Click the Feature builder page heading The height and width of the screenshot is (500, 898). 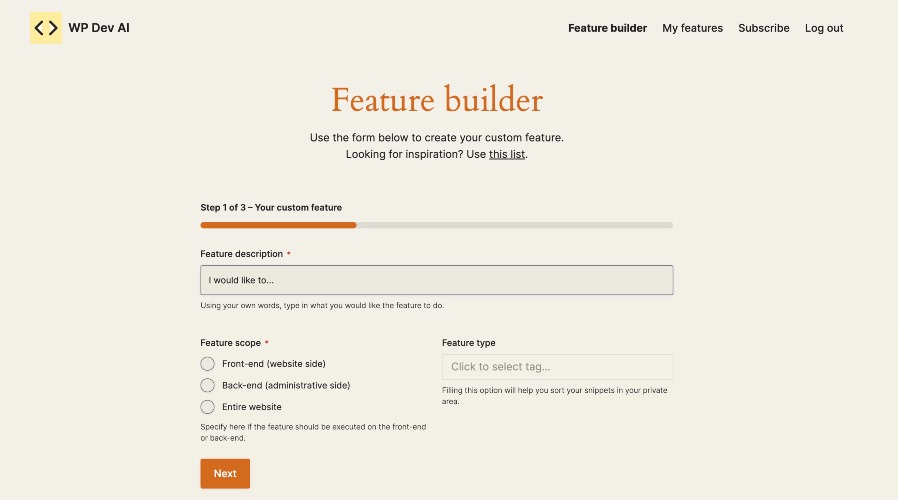coord(437,100)
